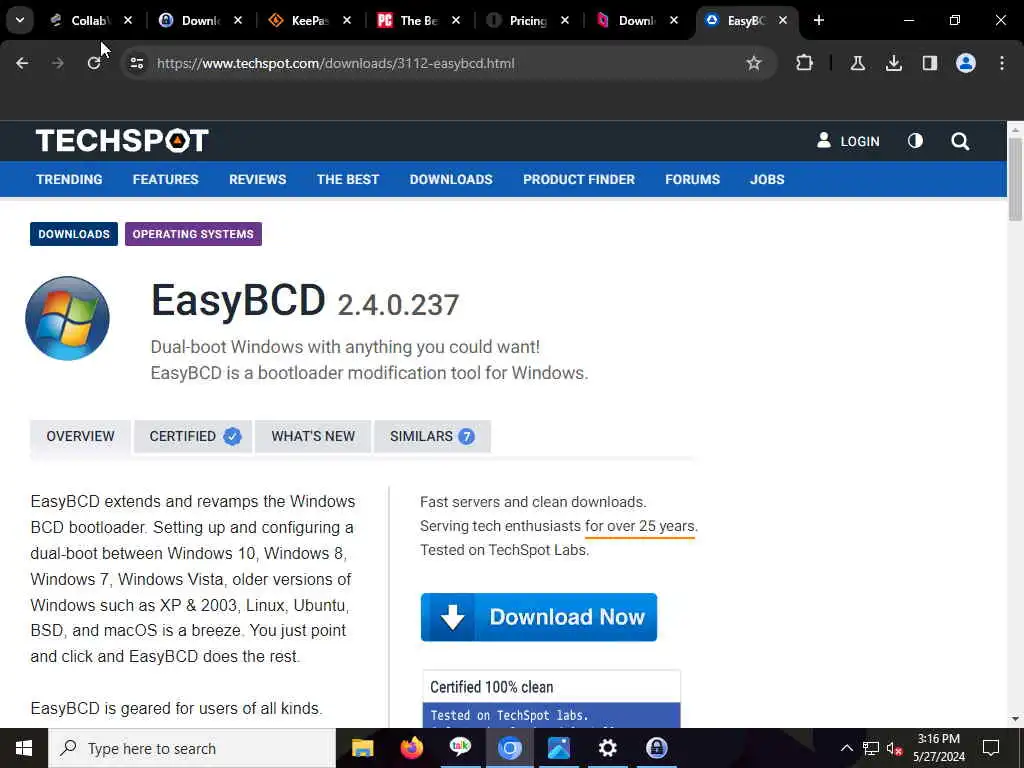This screenshot has height=768, width=1024.
Task: Click the network status tray icon
Action: [x=871, y=748]
